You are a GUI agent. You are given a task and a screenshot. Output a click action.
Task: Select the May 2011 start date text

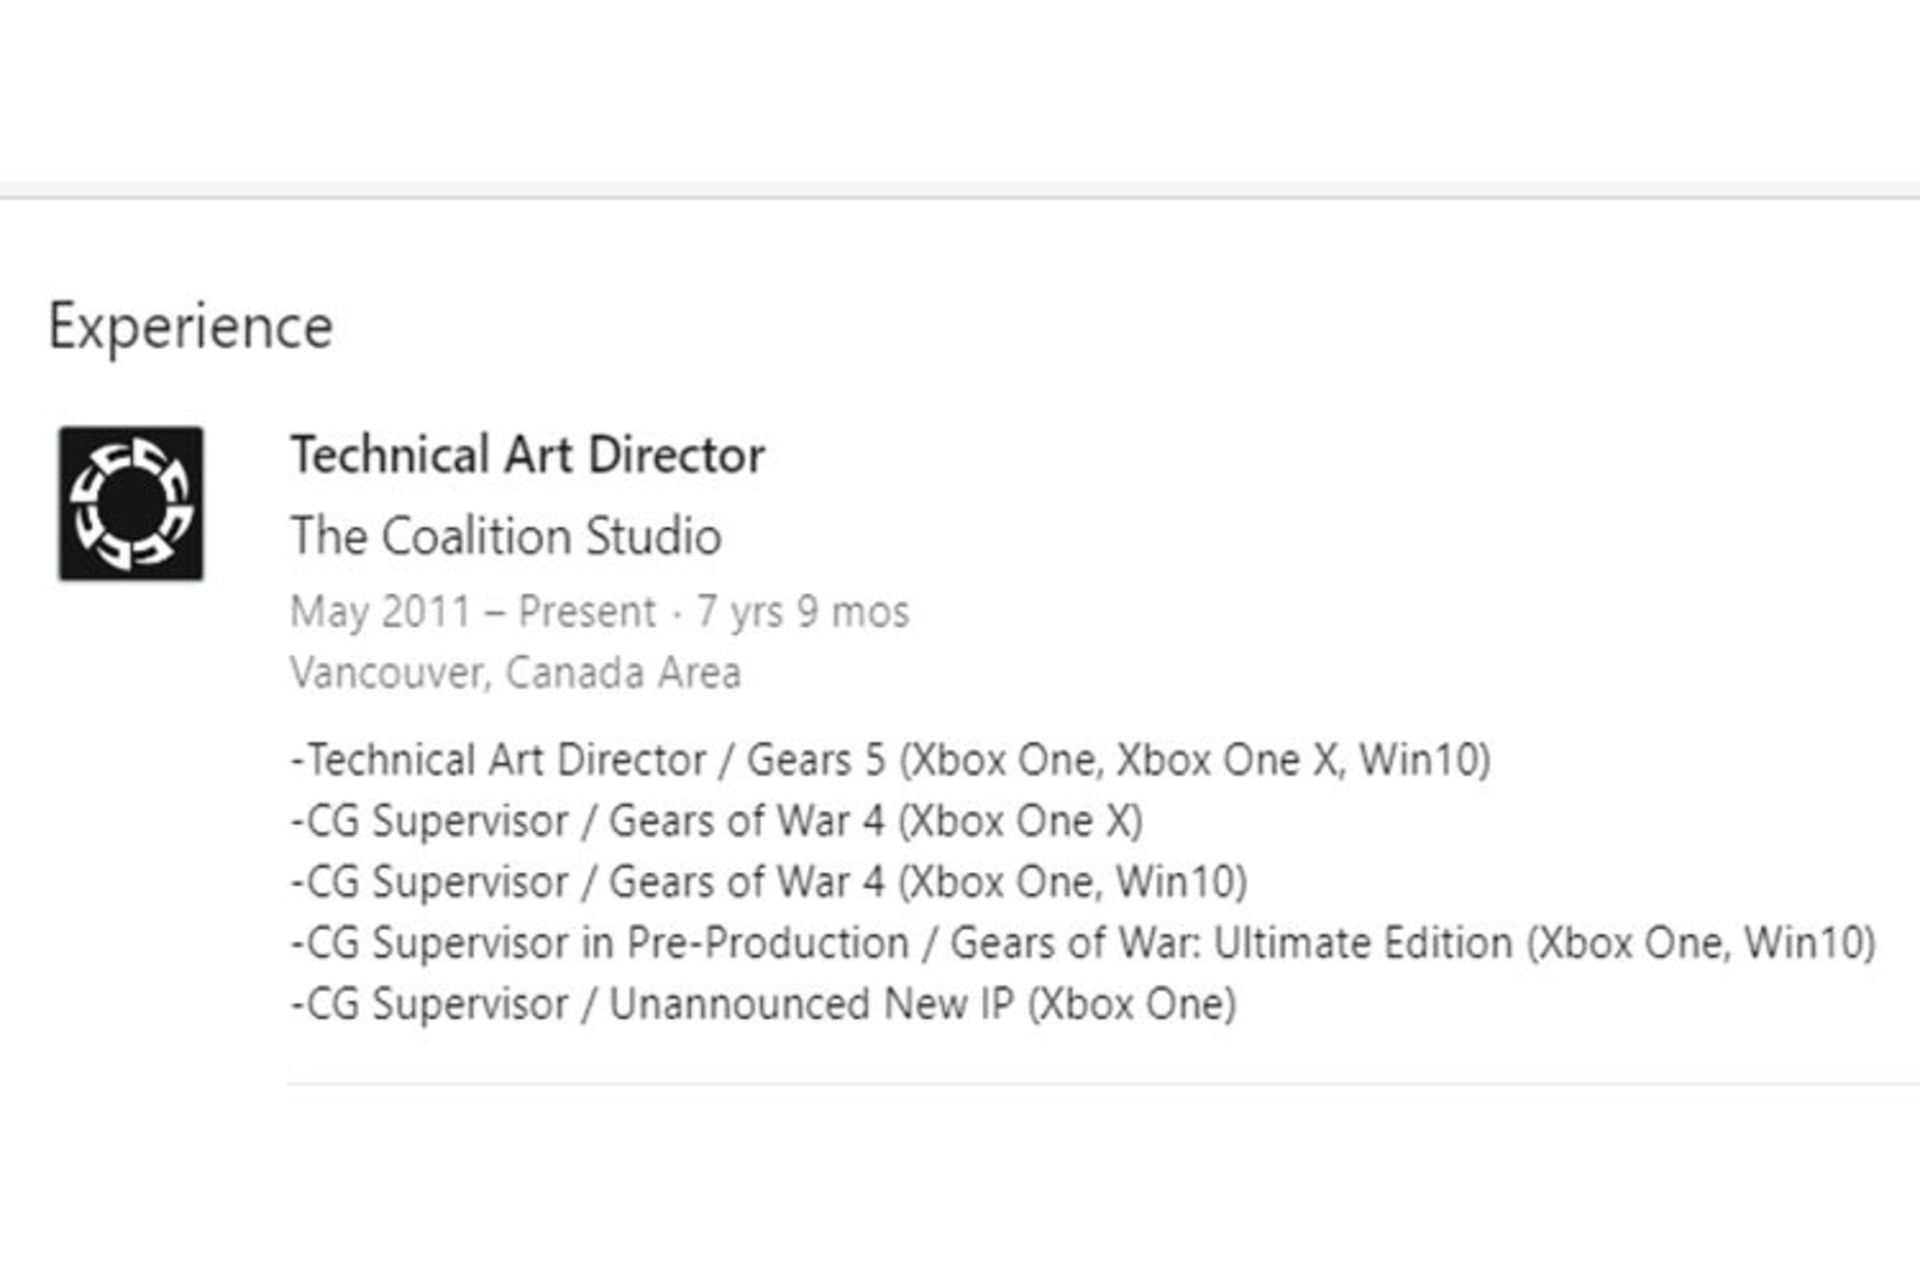point(380,611)
